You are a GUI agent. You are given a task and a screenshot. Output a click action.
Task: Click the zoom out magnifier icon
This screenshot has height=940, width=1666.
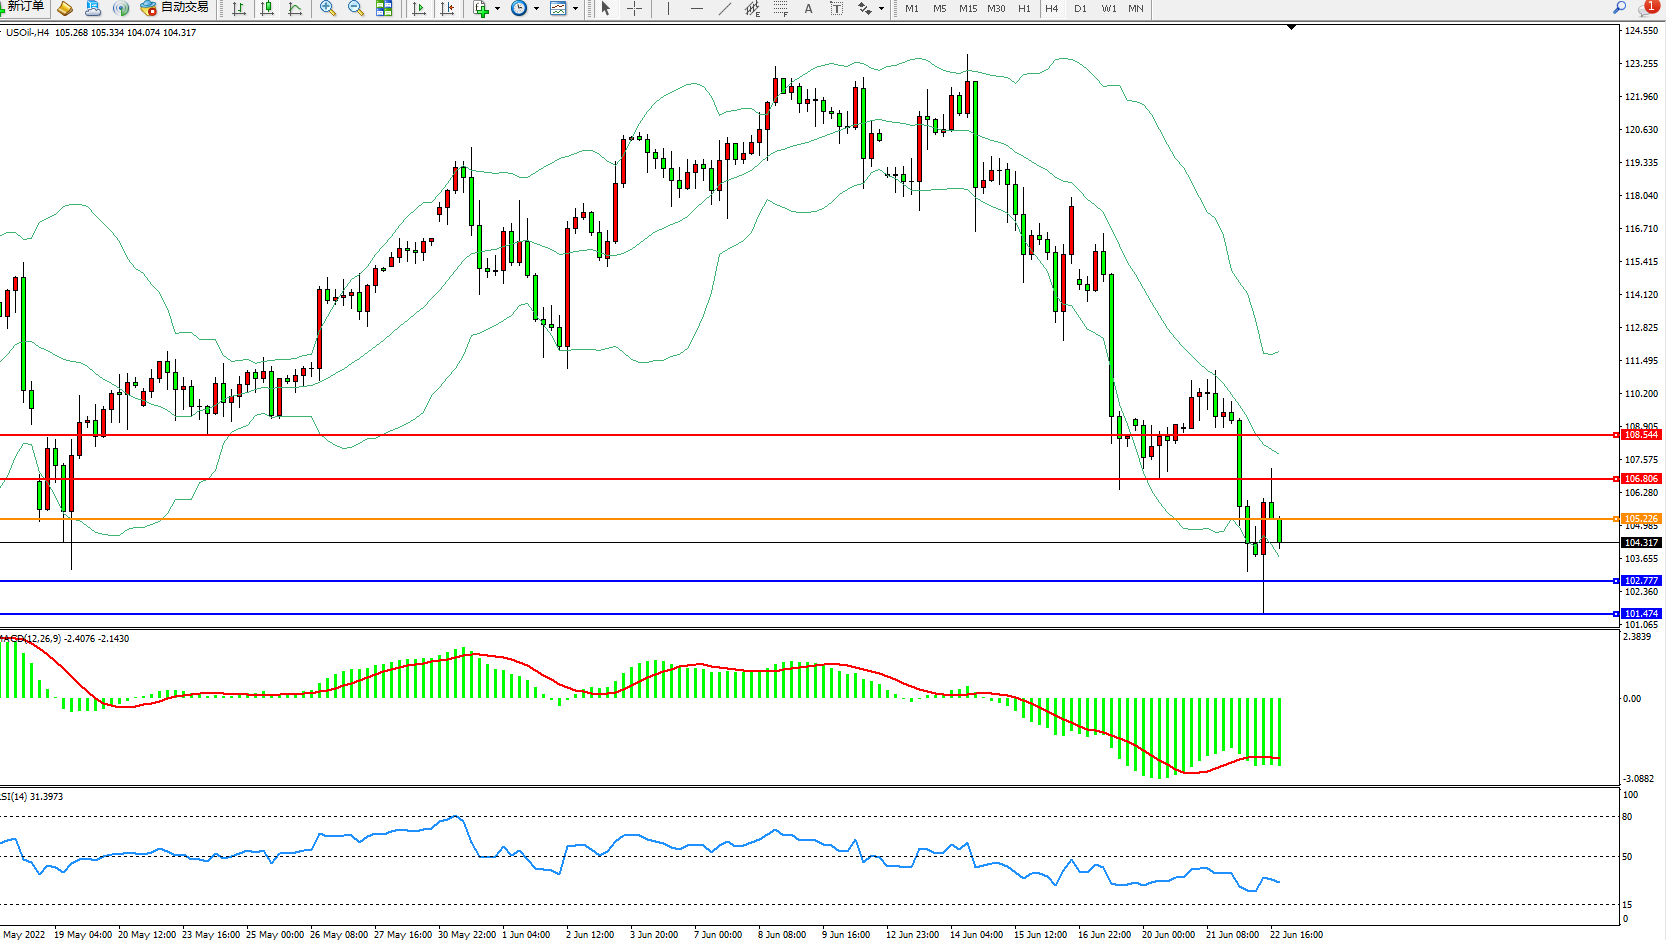(355, 8)
